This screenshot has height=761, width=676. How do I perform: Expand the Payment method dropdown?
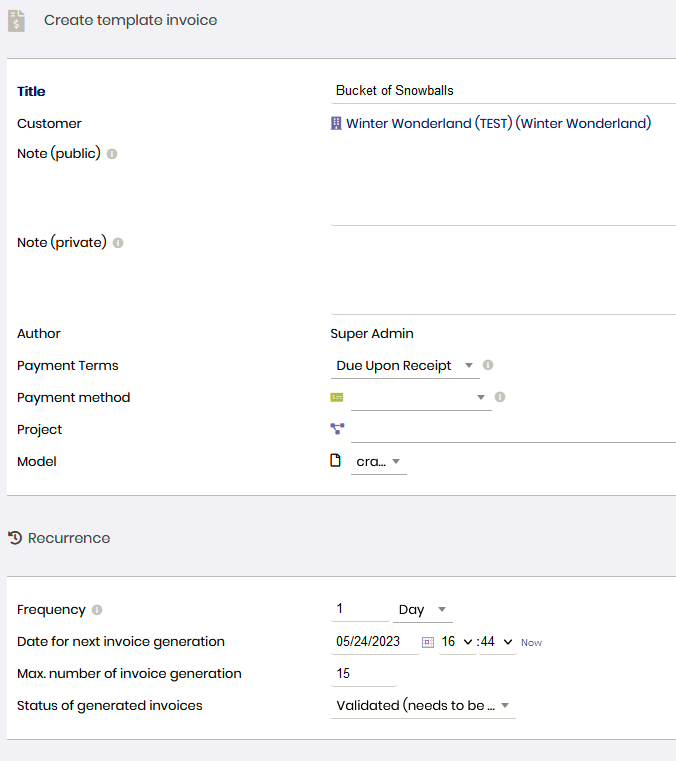tap(421, 397)
